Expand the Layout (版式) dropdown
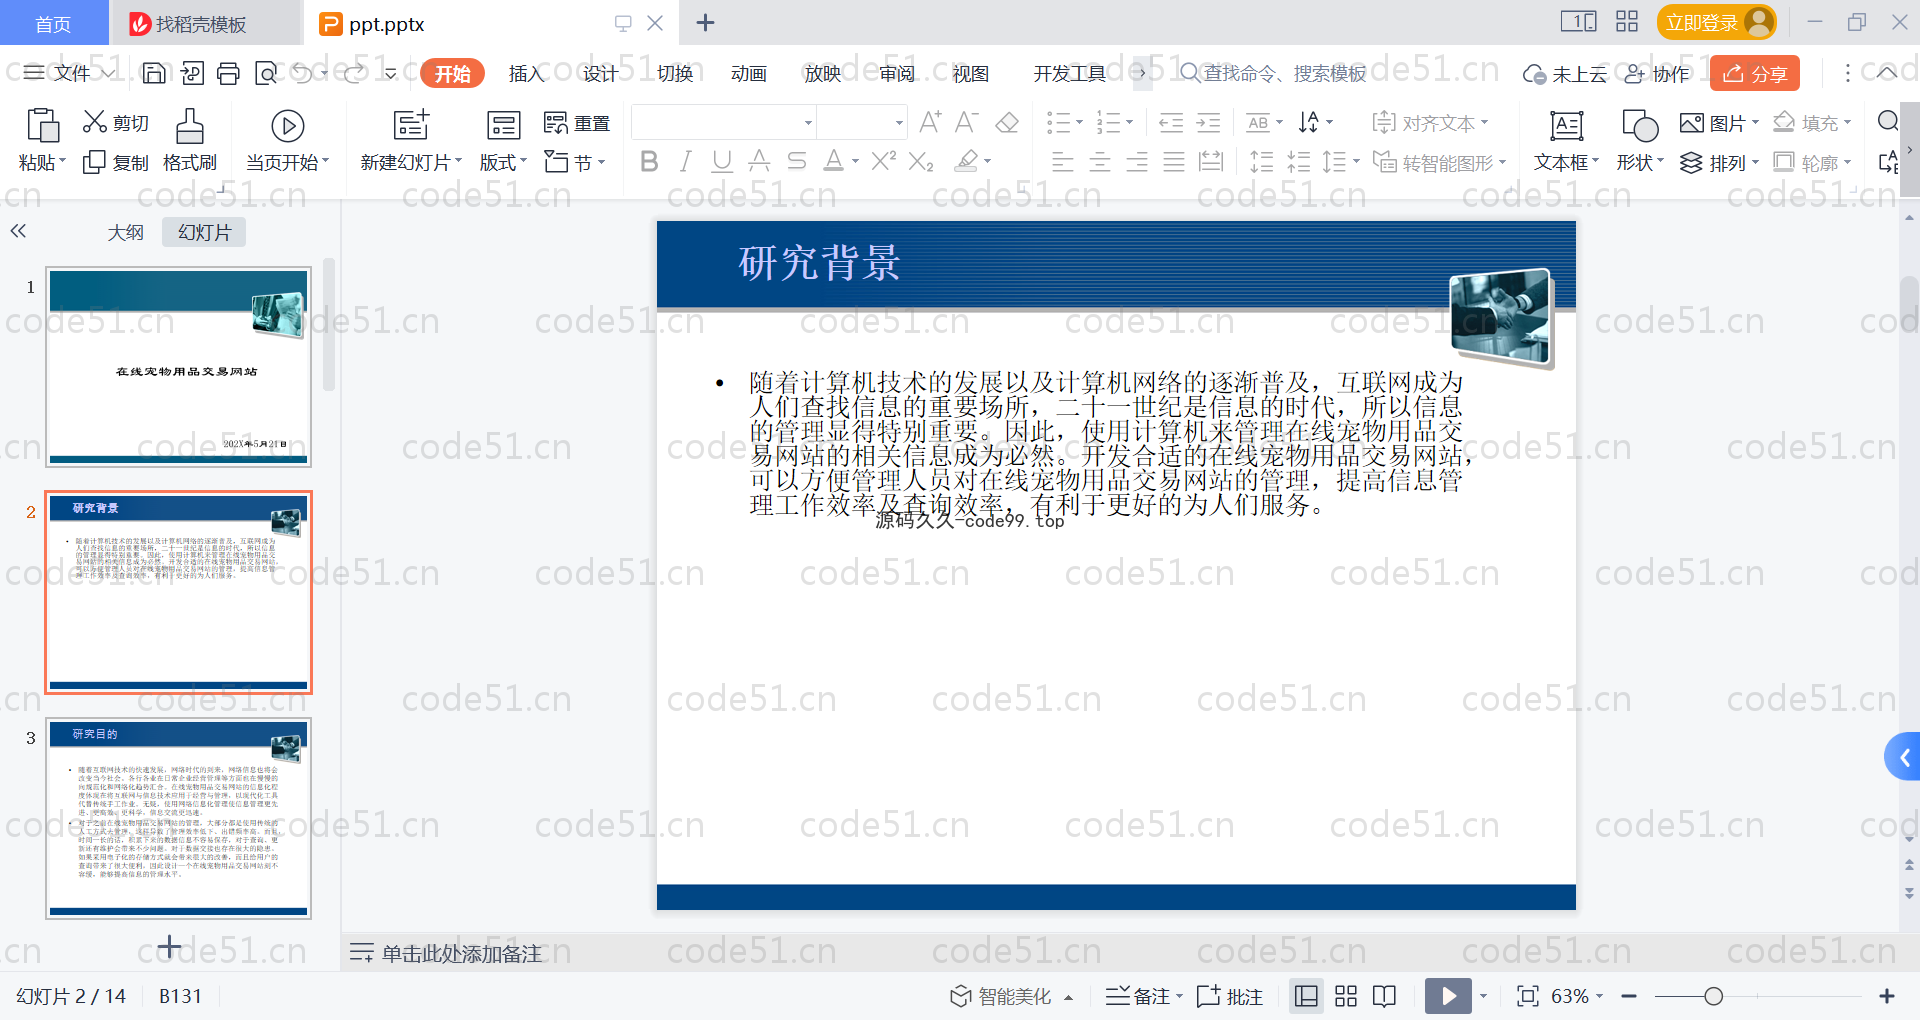This screenshot has height=1020, width=1920. click(503, 162)
